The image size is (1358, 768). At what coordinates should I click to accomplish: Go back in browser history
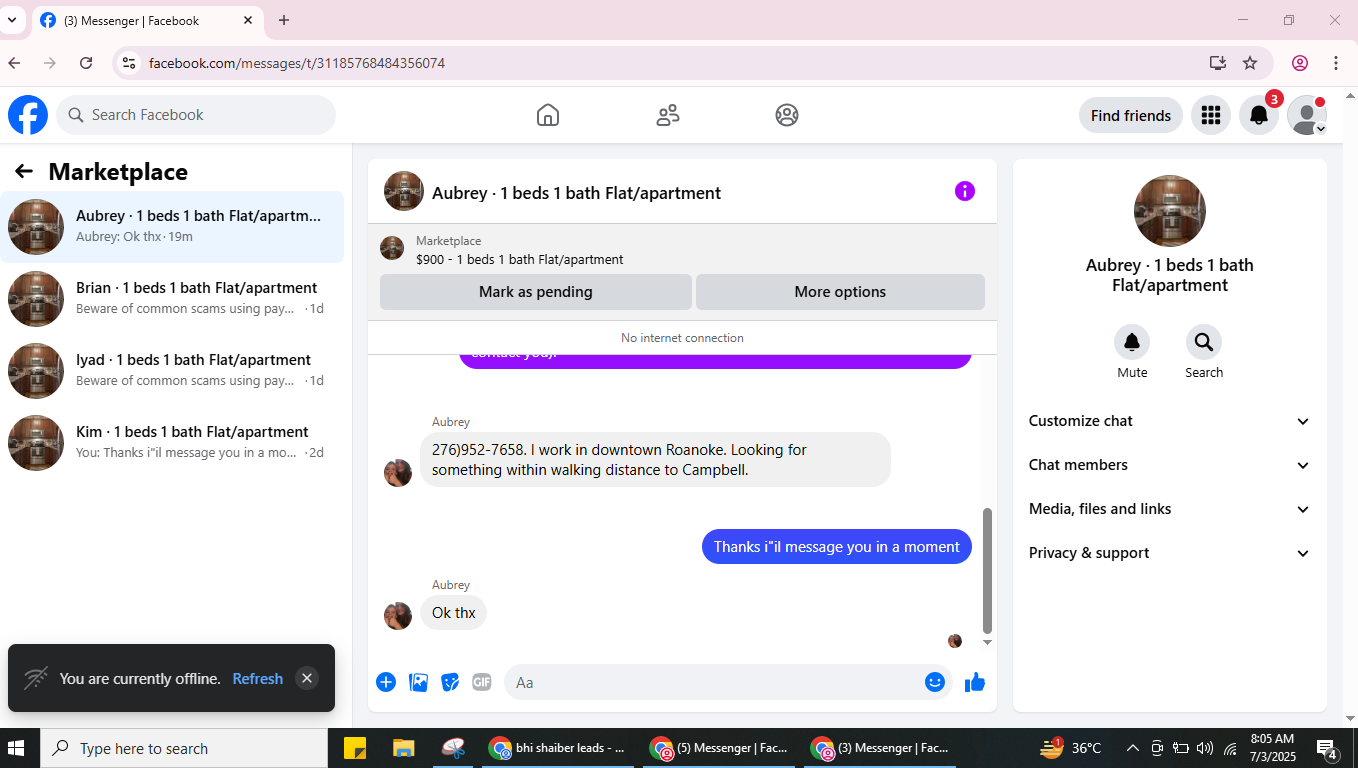coord(14,63)
